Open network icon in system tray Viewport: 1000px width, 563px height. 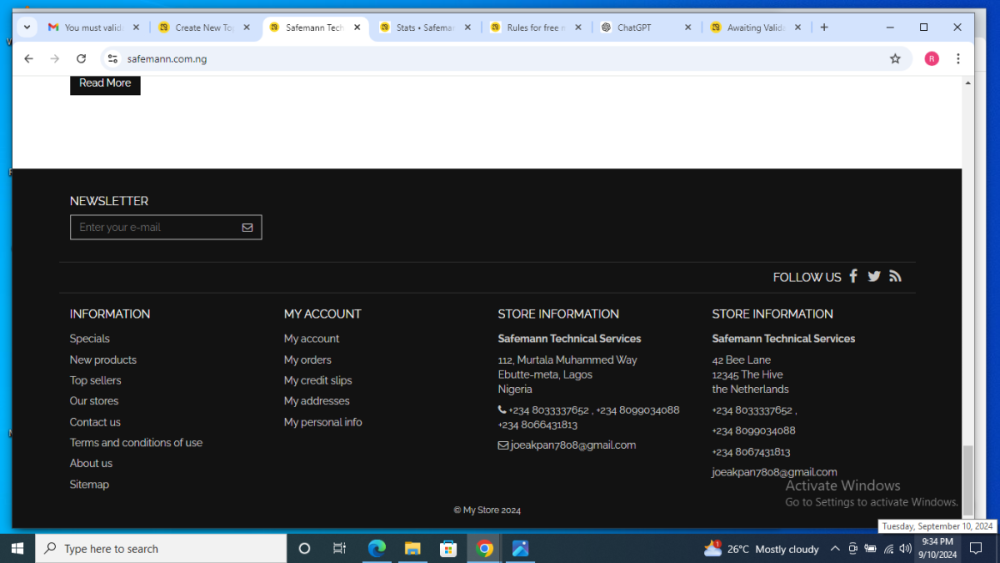tap(888, 549)
